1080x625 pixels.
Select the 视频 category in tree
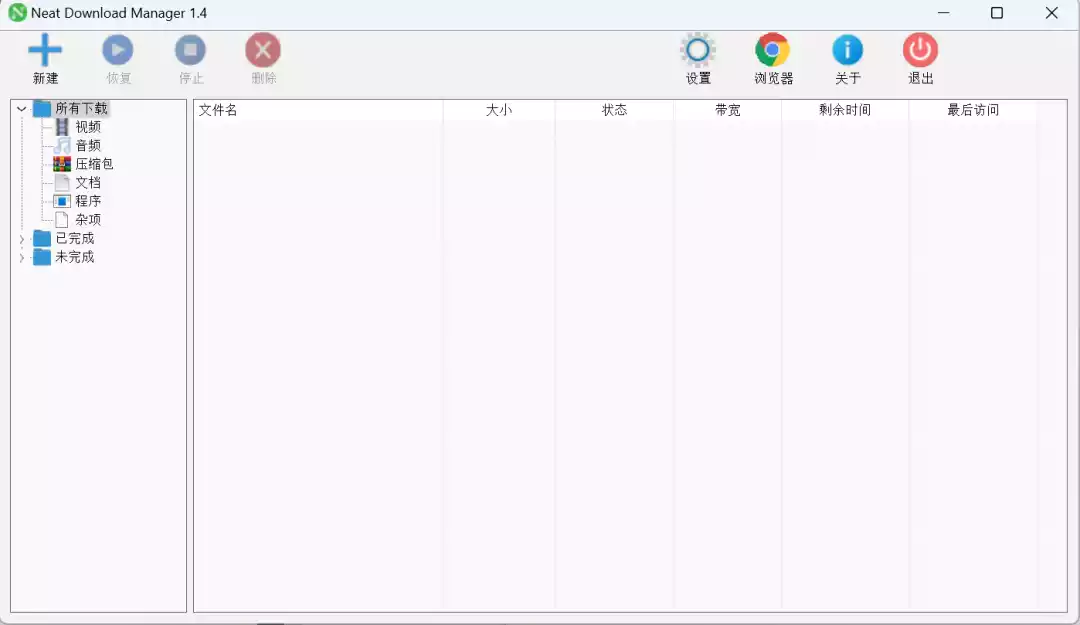(88, 127)
